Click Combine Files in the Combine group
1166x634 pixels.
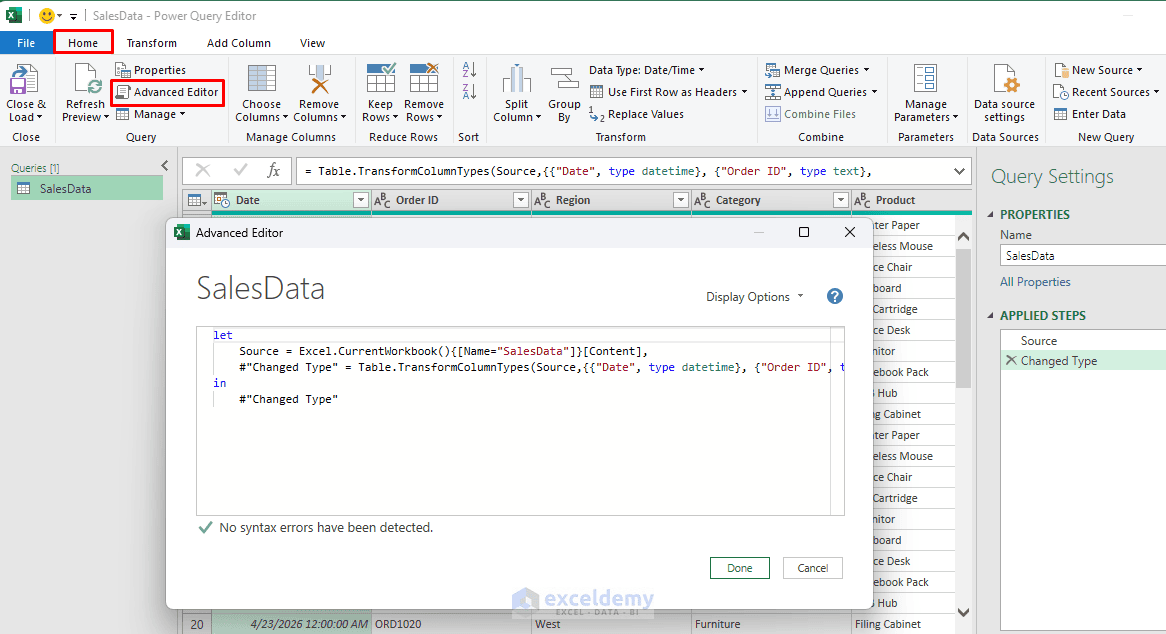tap(811, 114)
